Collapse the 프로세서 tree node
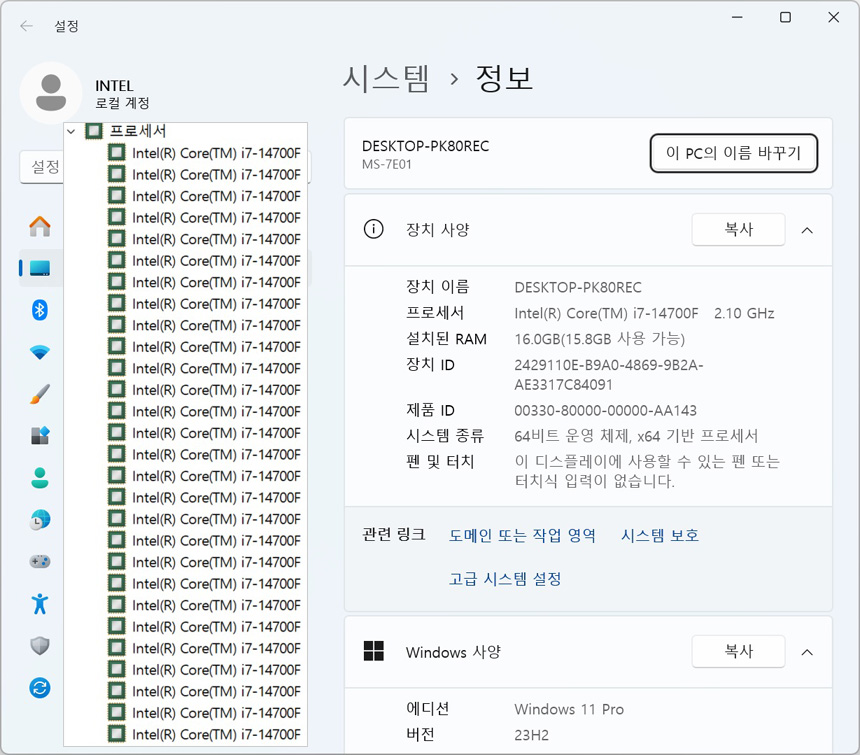The width and height of the screenshot is (860, 755). tap(71, 132)
